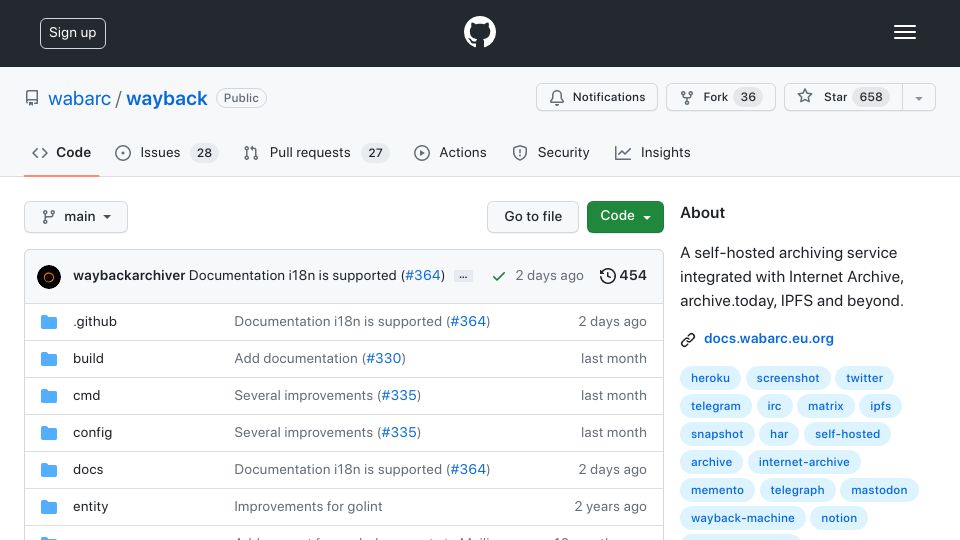Screen dimensions: 960x540
Task: Star the wayback repository
Action: (x=843, y=97)
